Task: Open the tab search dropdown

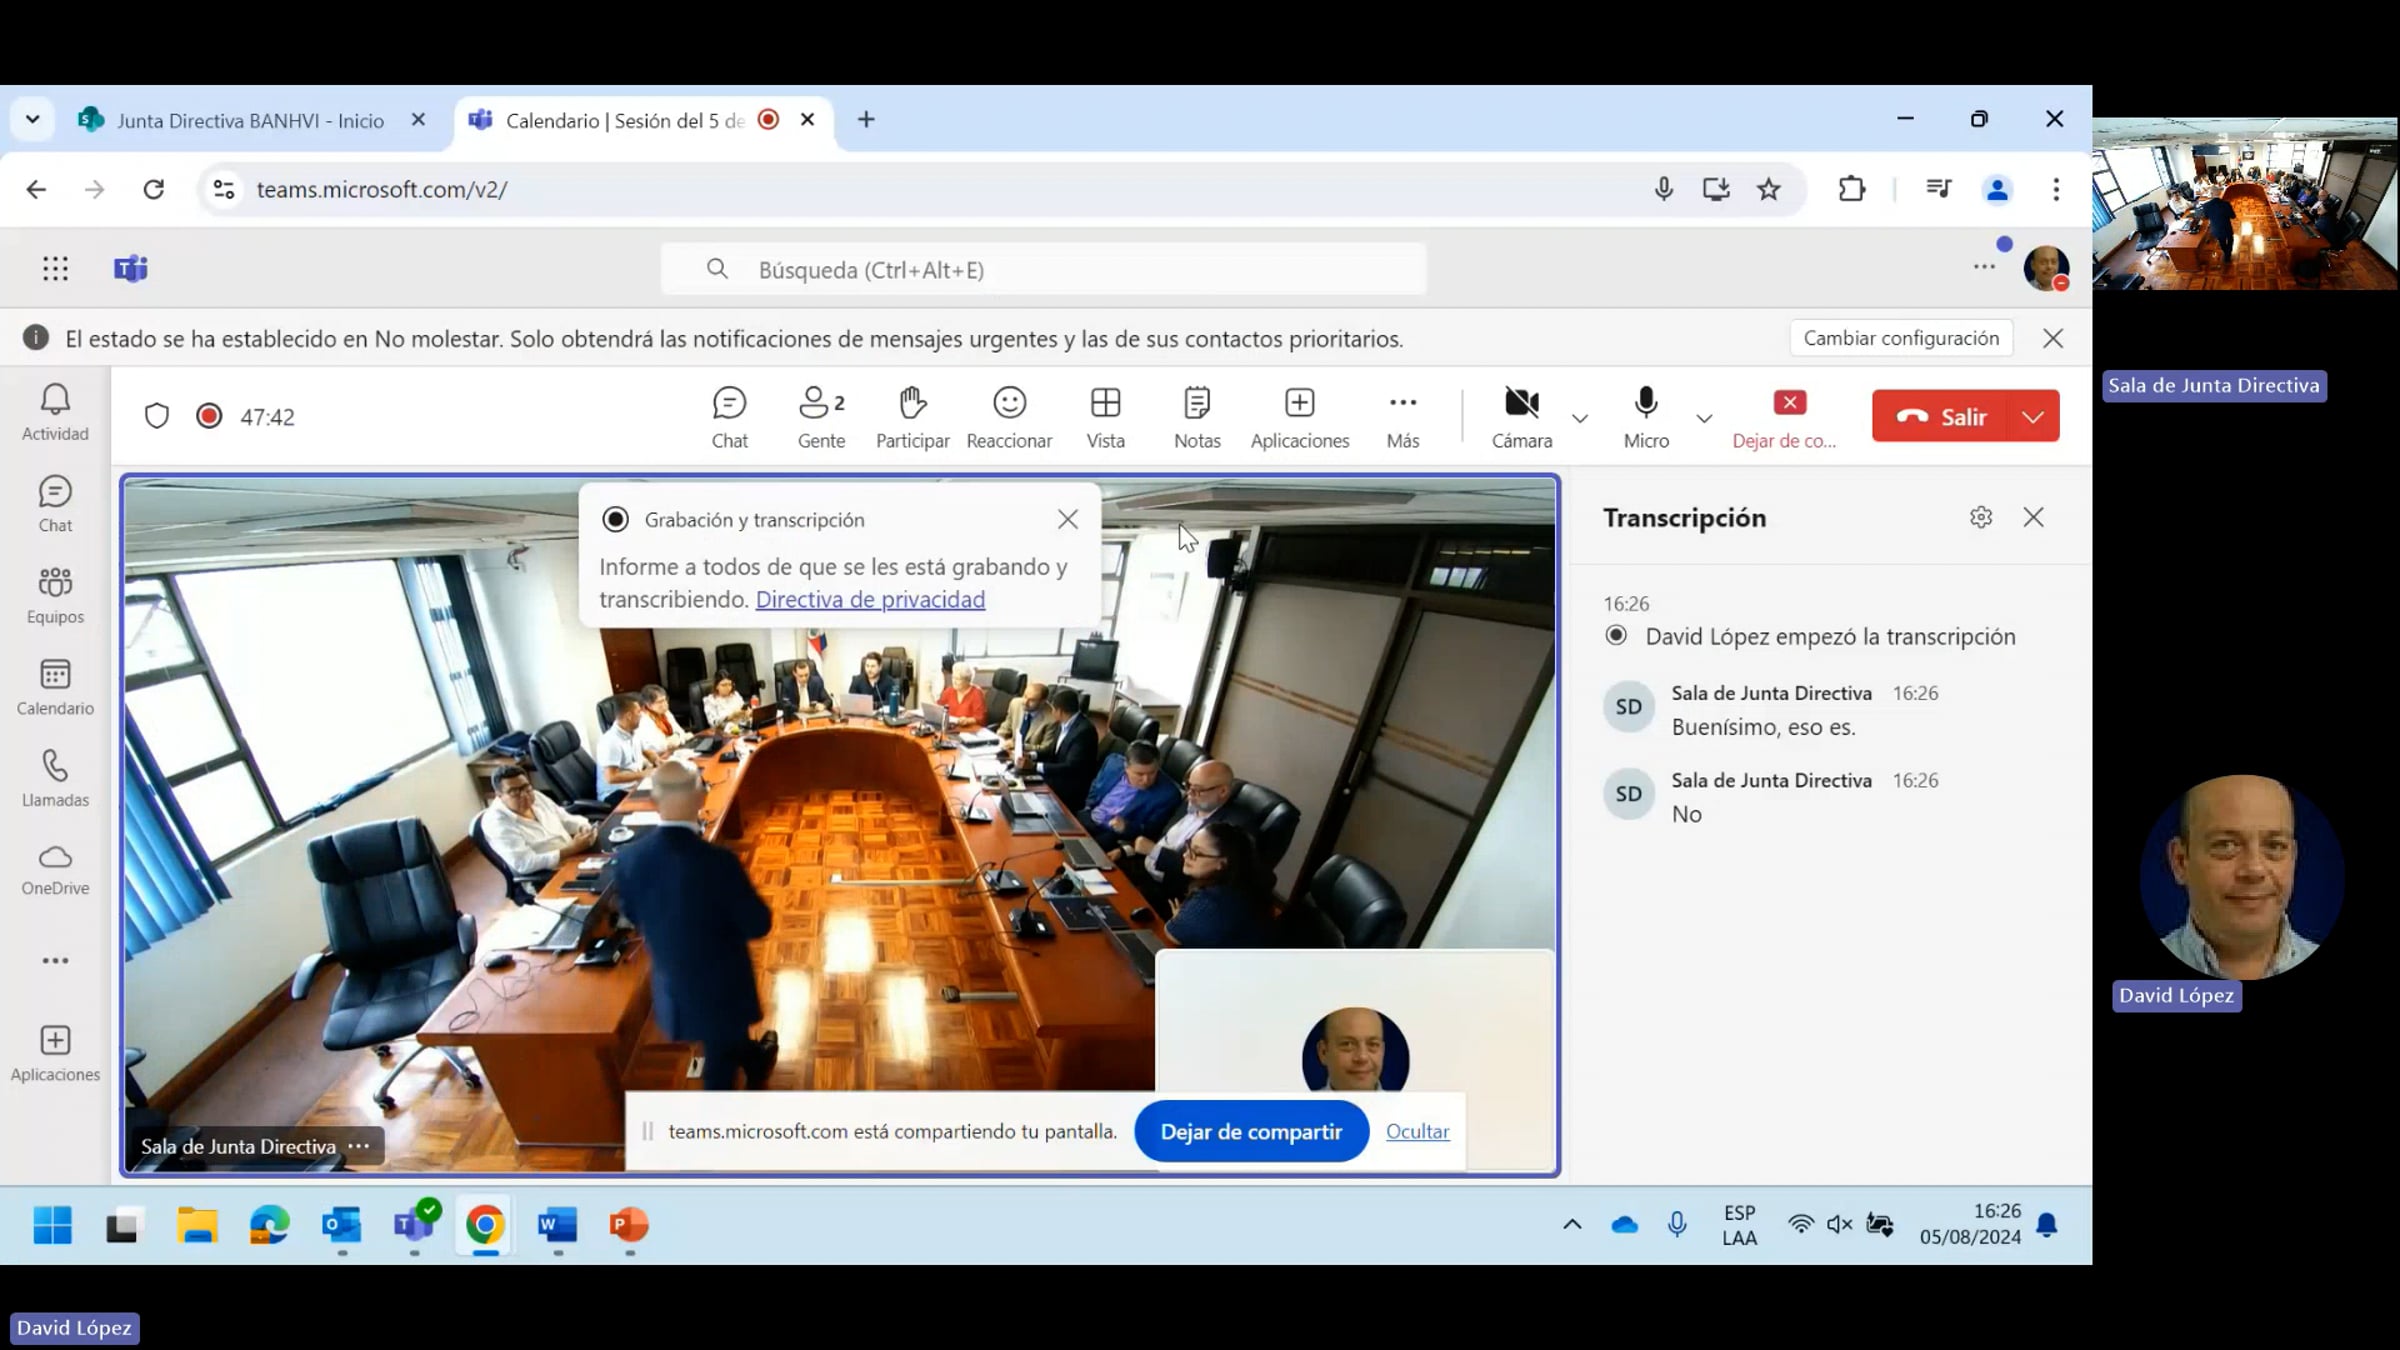Action: point(32,120)
